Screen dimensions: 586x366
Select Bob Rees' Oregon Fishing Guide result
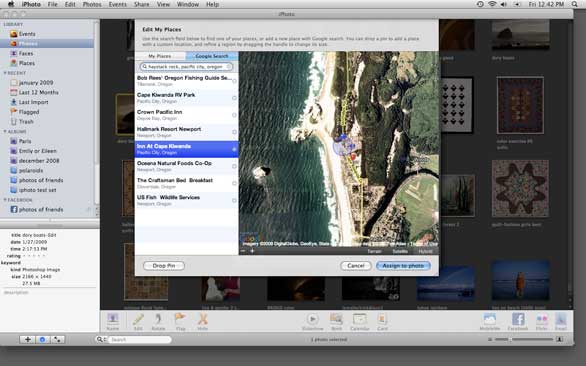point(186,81)
